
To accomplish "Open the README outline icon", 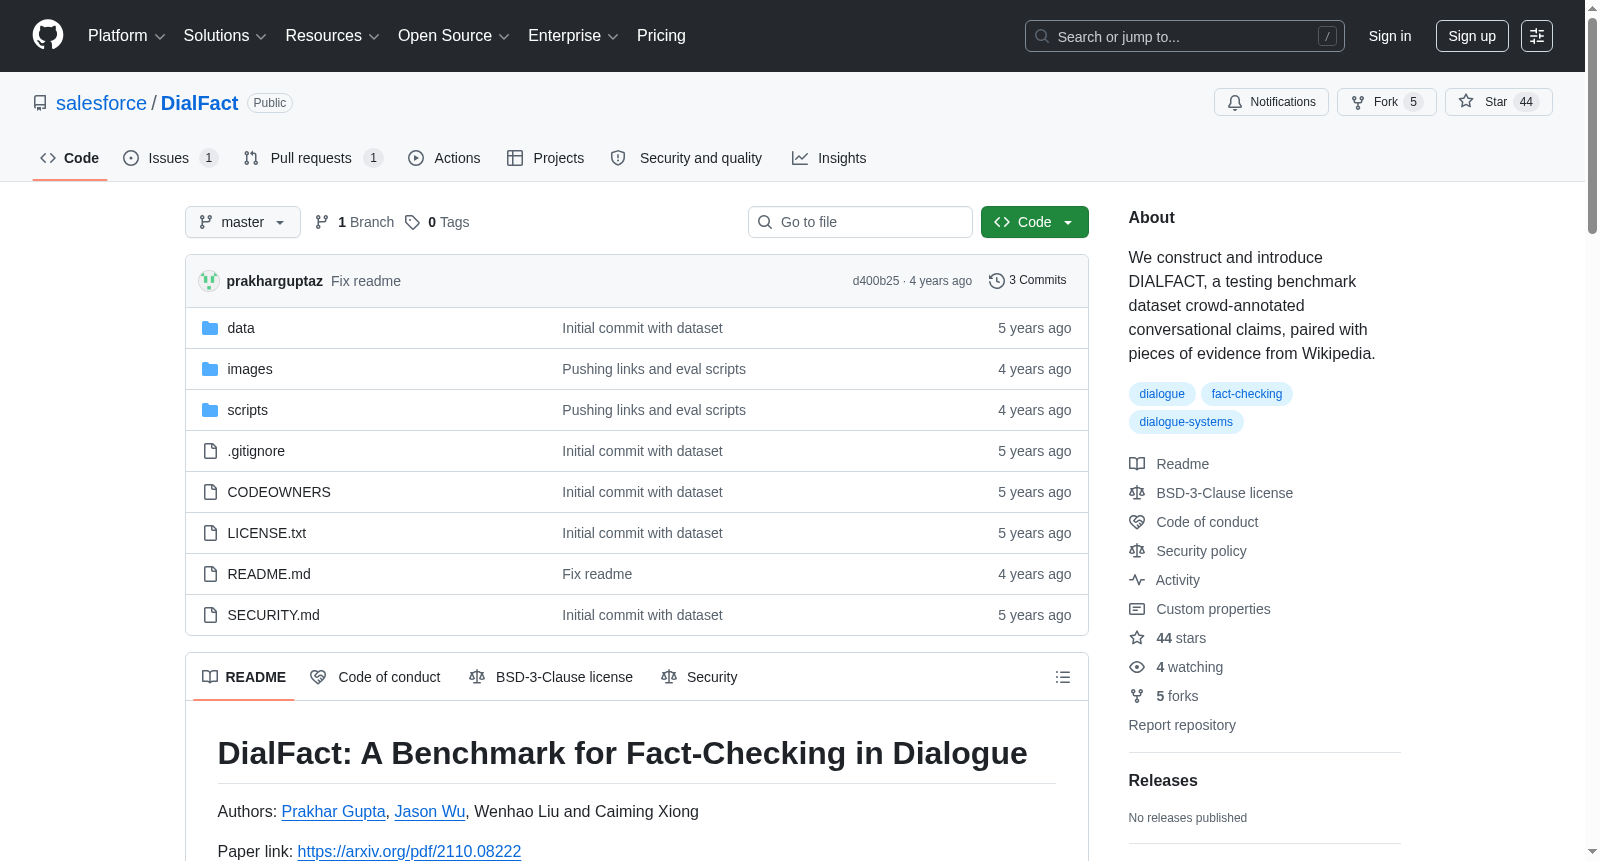I will 1063,677.
